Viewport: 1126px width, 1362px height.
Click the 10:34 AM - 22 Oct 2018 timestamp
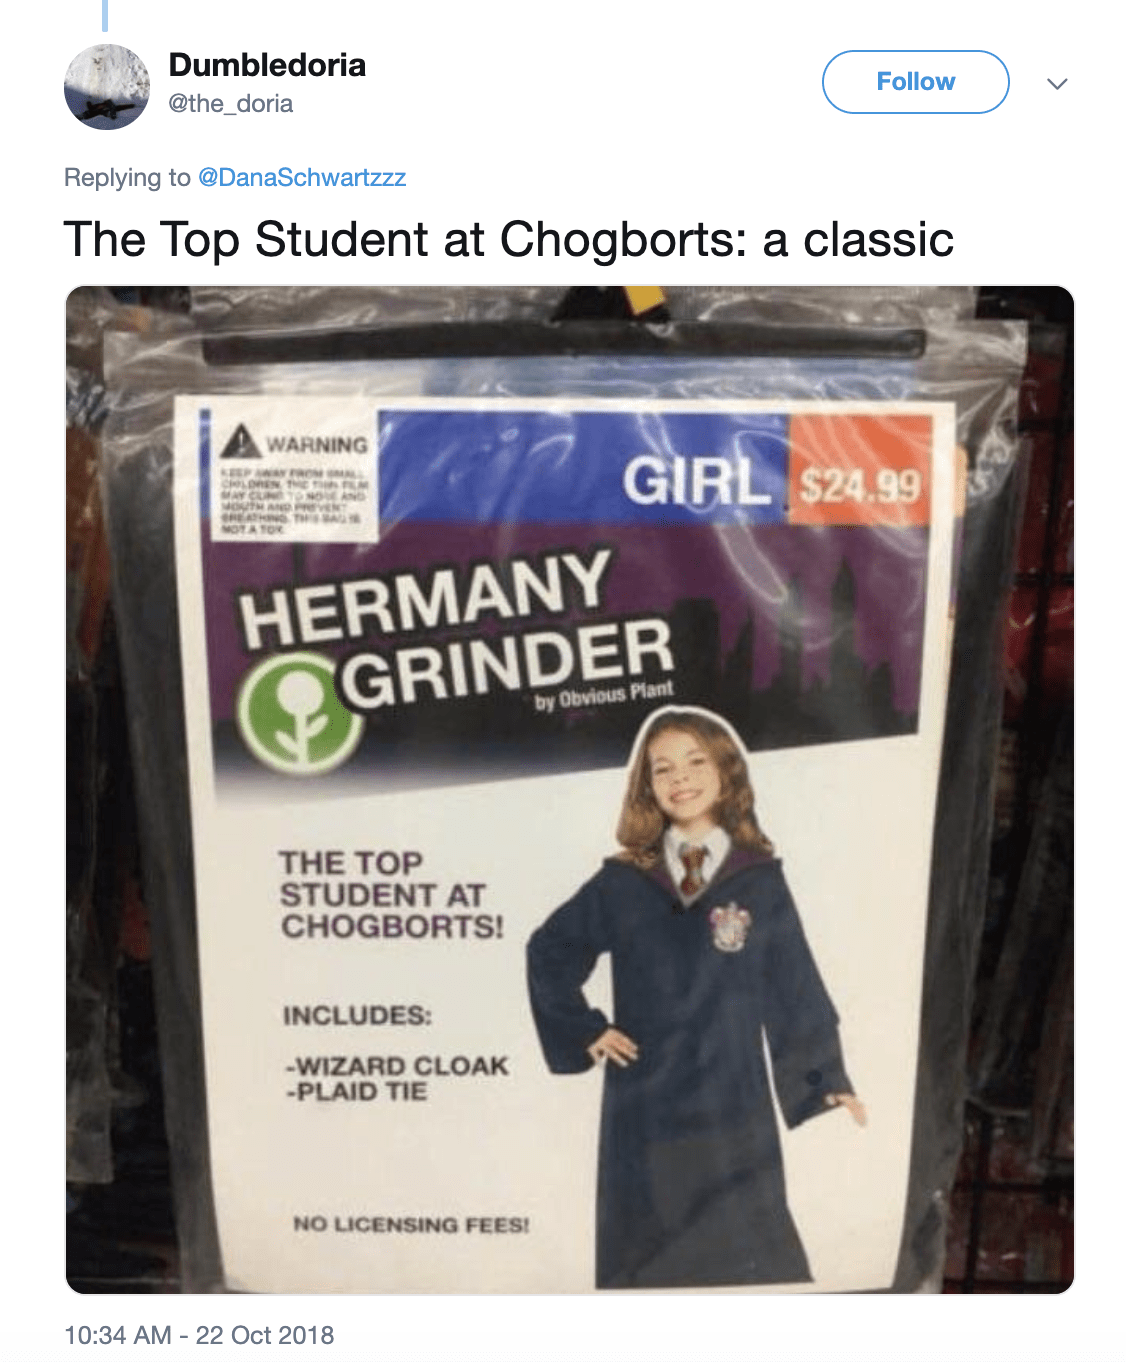[x=199, y=1335]
